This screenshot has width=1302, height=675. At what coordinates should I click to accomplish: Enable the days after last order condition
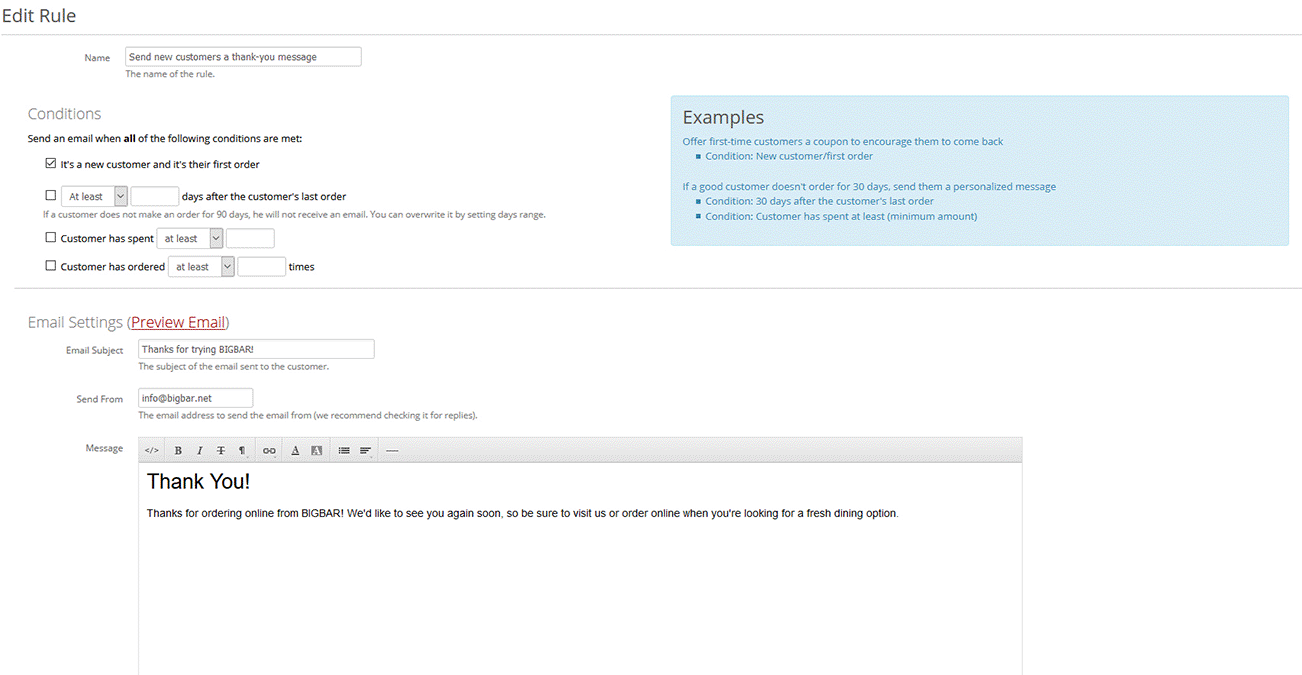pyautogui.click(x=50, y=195)
